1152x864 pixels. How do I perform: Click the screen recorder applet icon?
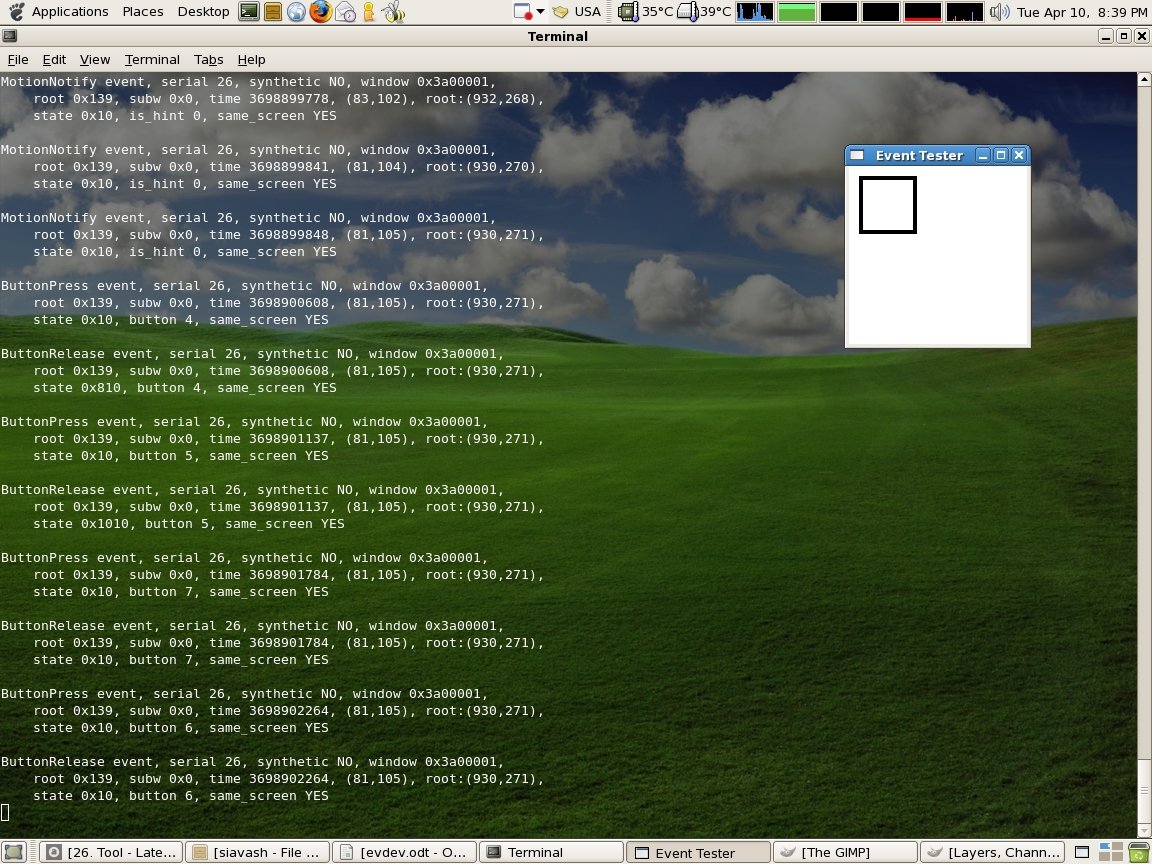(522, 12)
